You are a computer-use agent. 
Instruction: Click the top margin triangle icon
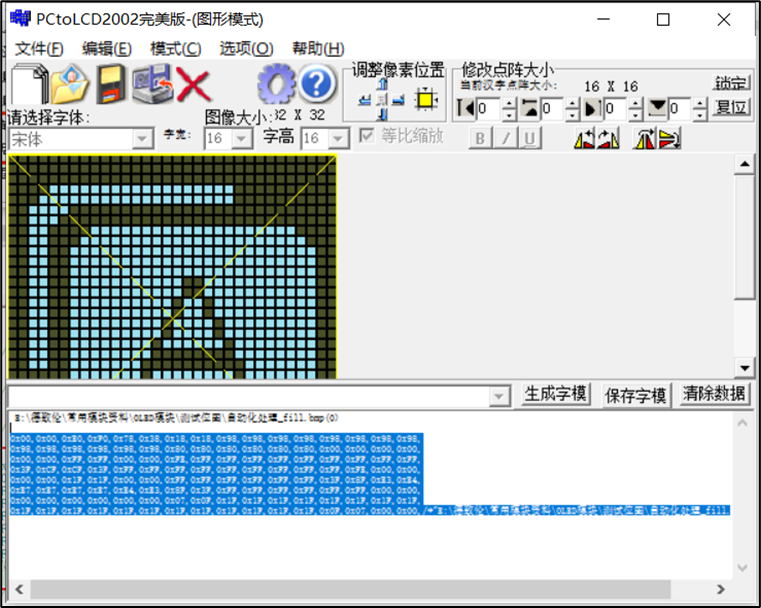pyautogui.click(x=529, y=107)
